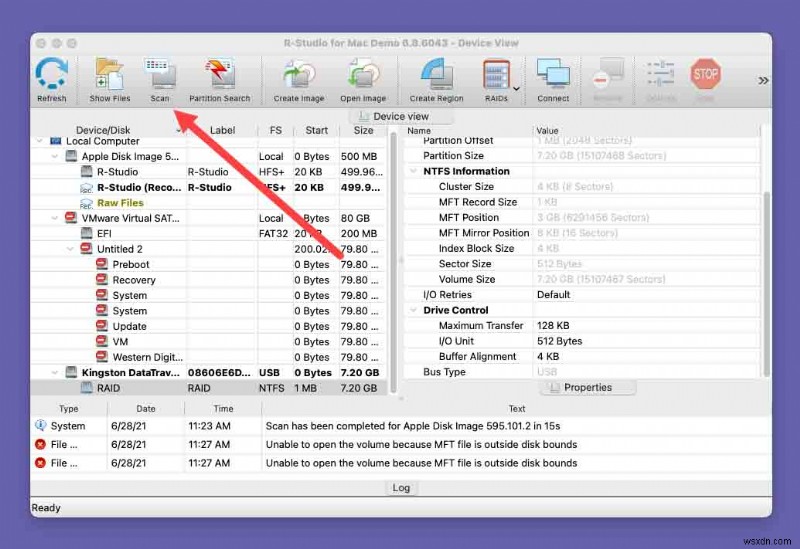Image resolution: width=800 pixels, height=549 pixels.
Task: Click the Kingston DataTraveler drive icon
Action: pyautogui.click(x=71, y=372)
